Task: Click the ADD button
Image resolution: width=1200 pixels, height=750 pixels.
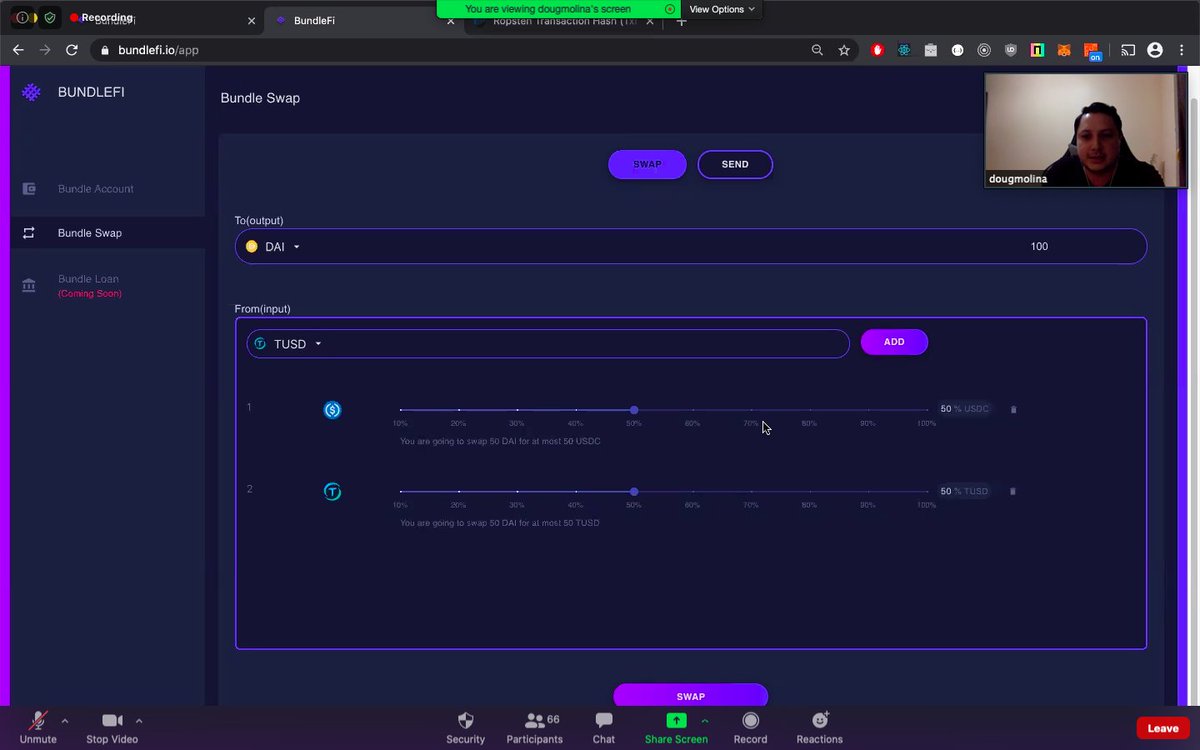Action: click(893, 341)
